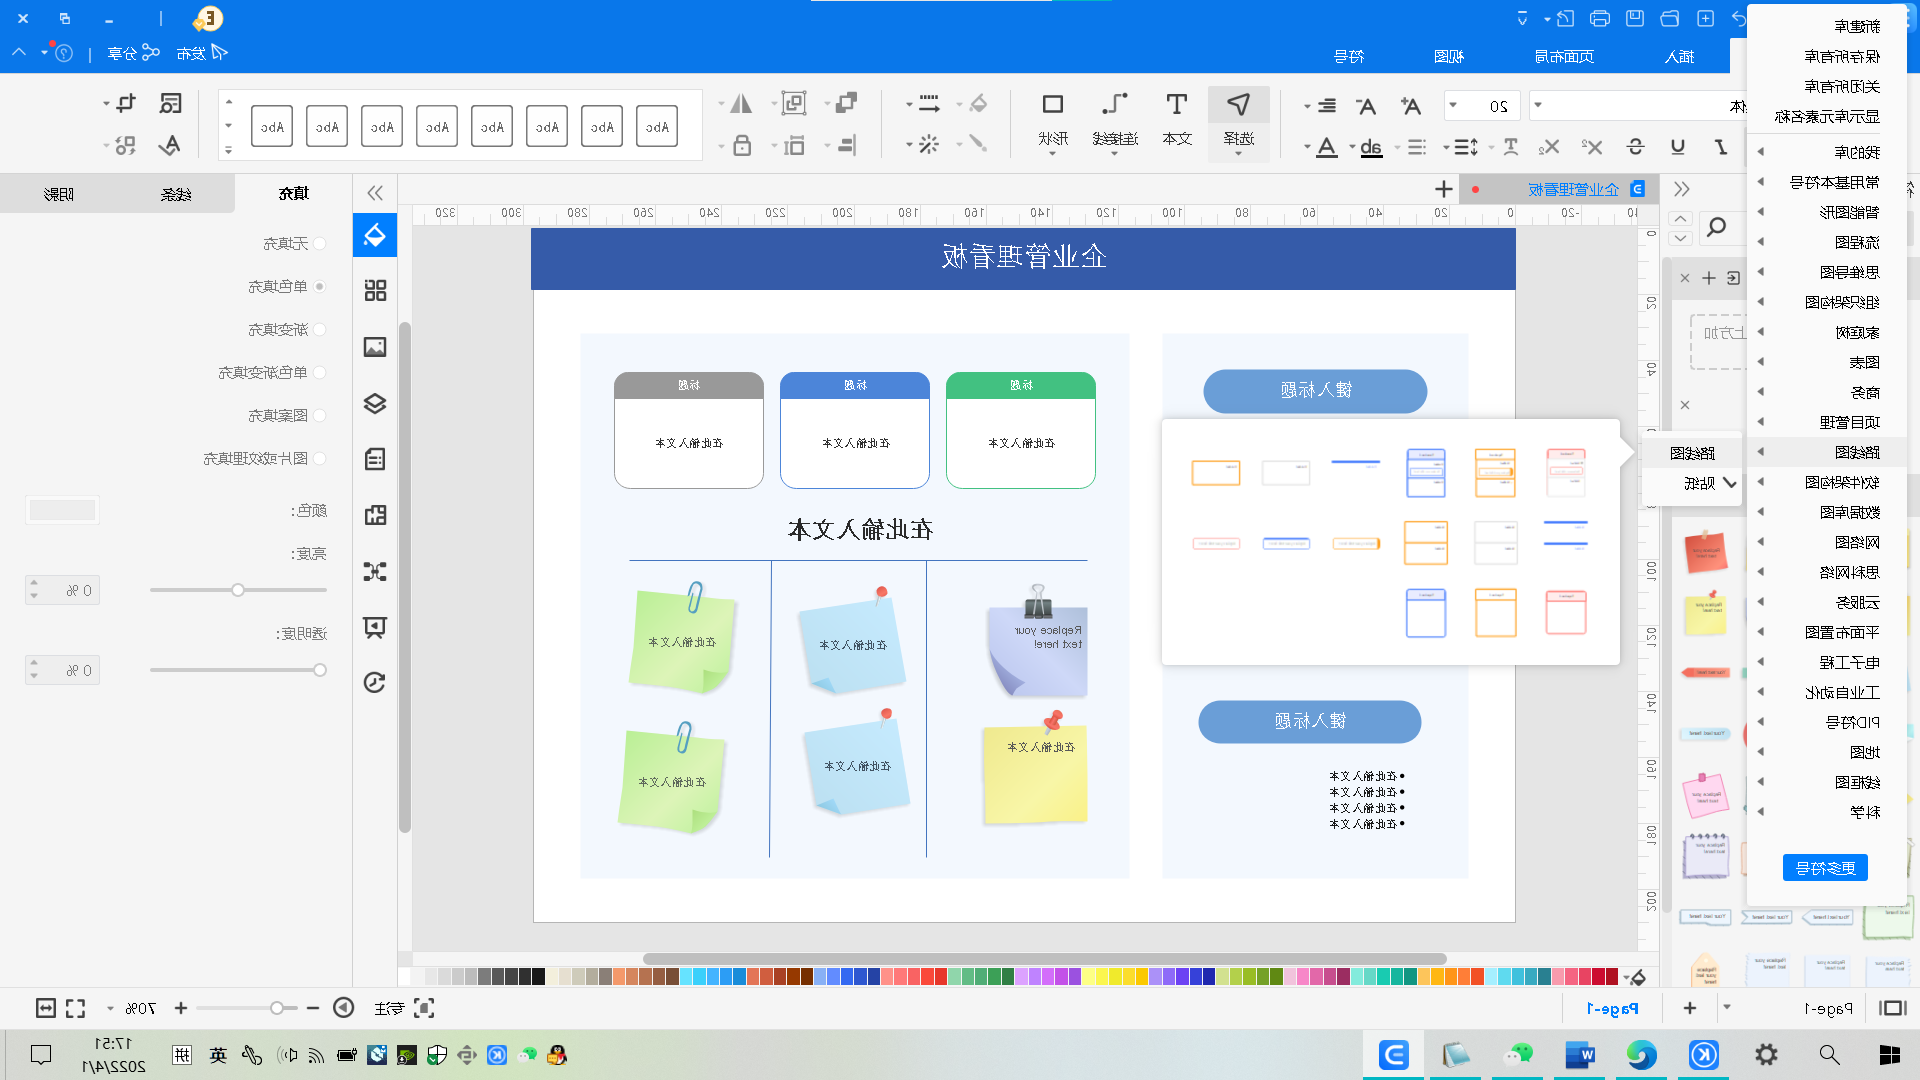Select the 图片或纹理填充 radio option
1920x1080 pixels.
click(x=320, y=458)
